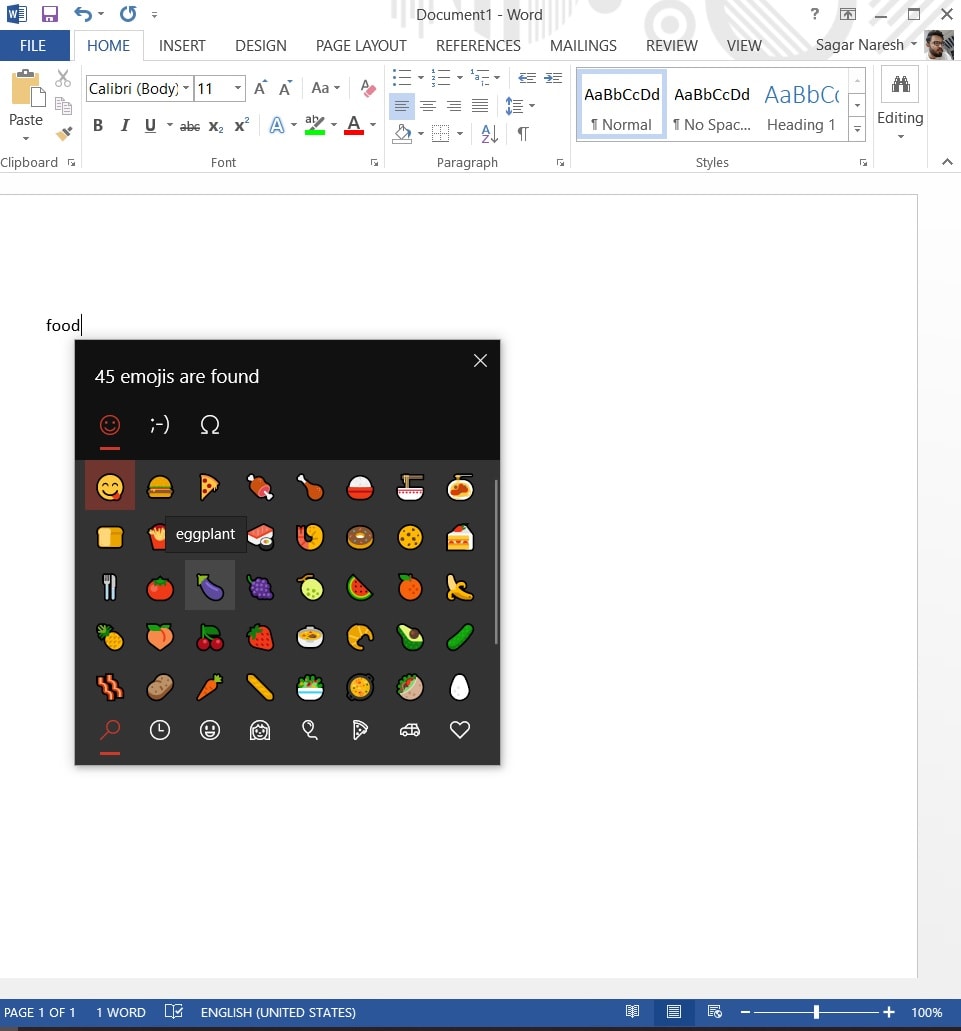Image resolution: width=961 pixels, height=1031 pixels.
Task: Open the Omega symbols tab
Action: (x=210, y=425)
